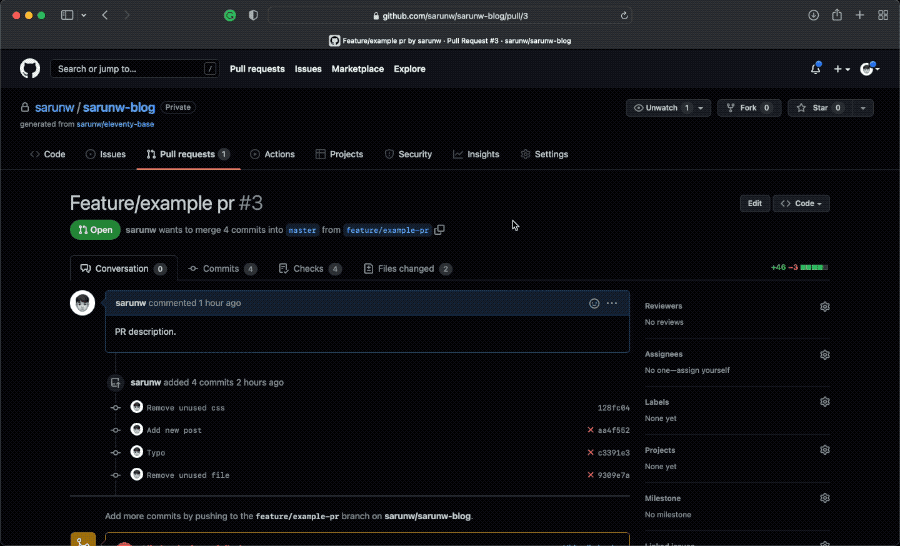900x546 pixels.
Task: Switch to Commits PR tab
Action: (223, 269)
